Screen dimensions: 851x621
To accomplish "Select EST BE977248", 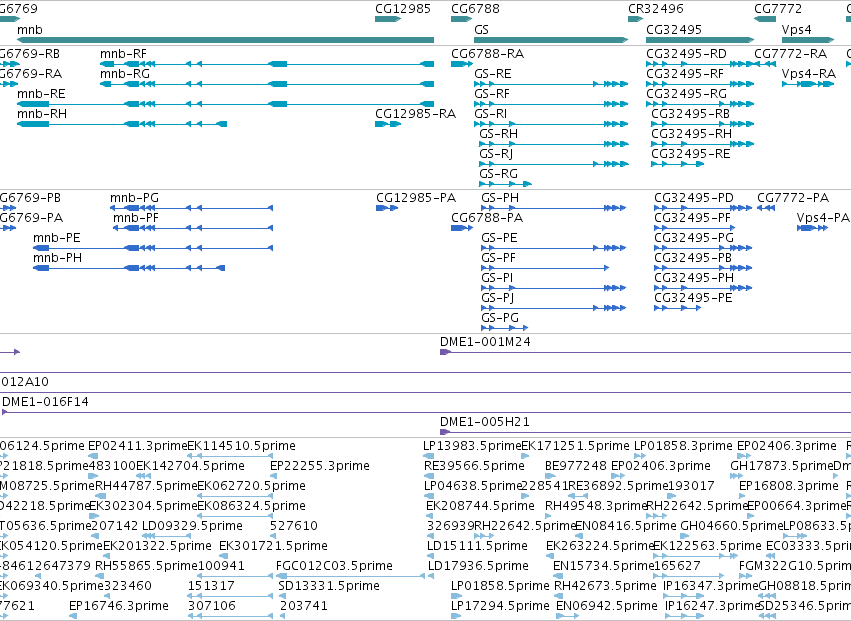I will (551, 477).
